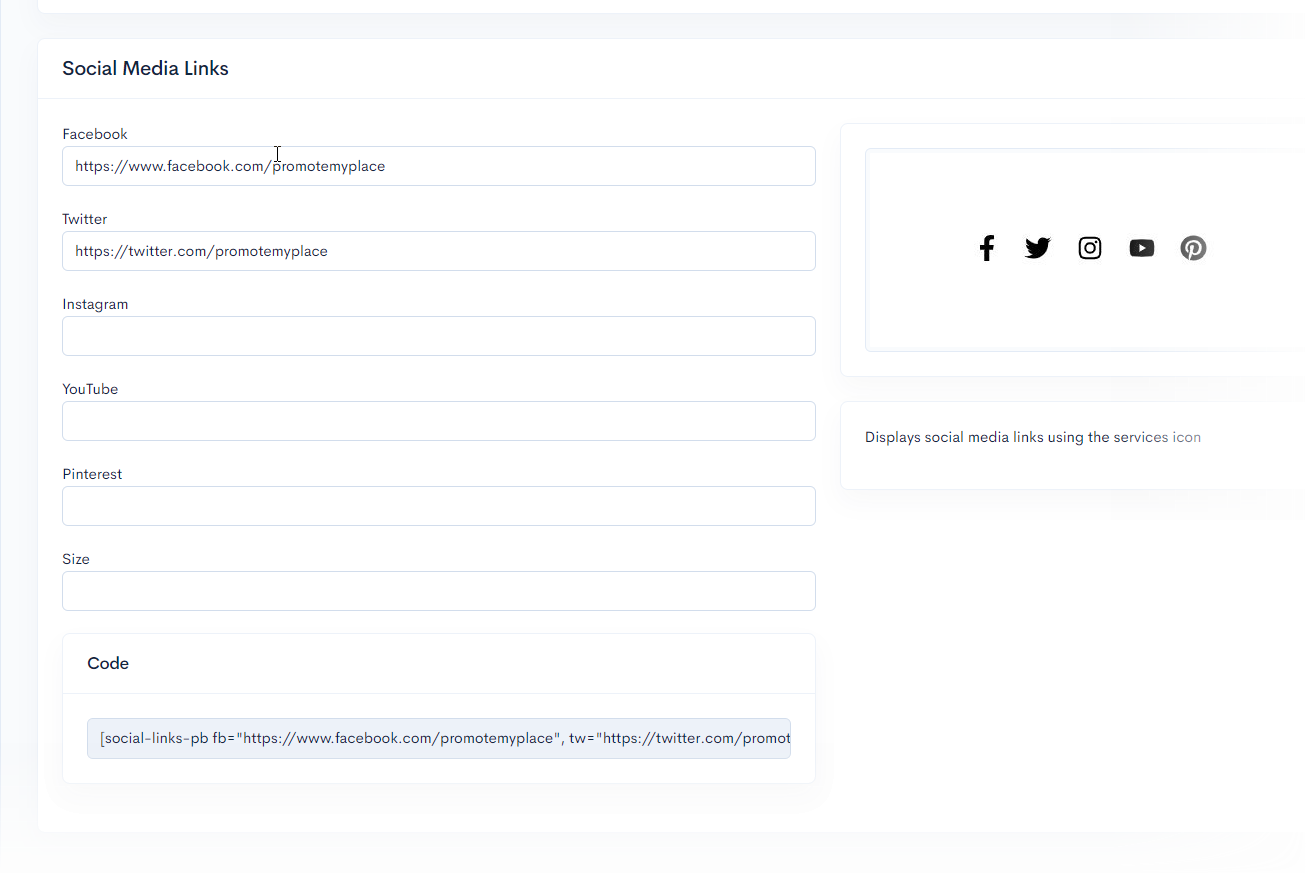Click the Size input field
The width and height of the screenshot is (1306, 874).
click(x=438, y=591)
